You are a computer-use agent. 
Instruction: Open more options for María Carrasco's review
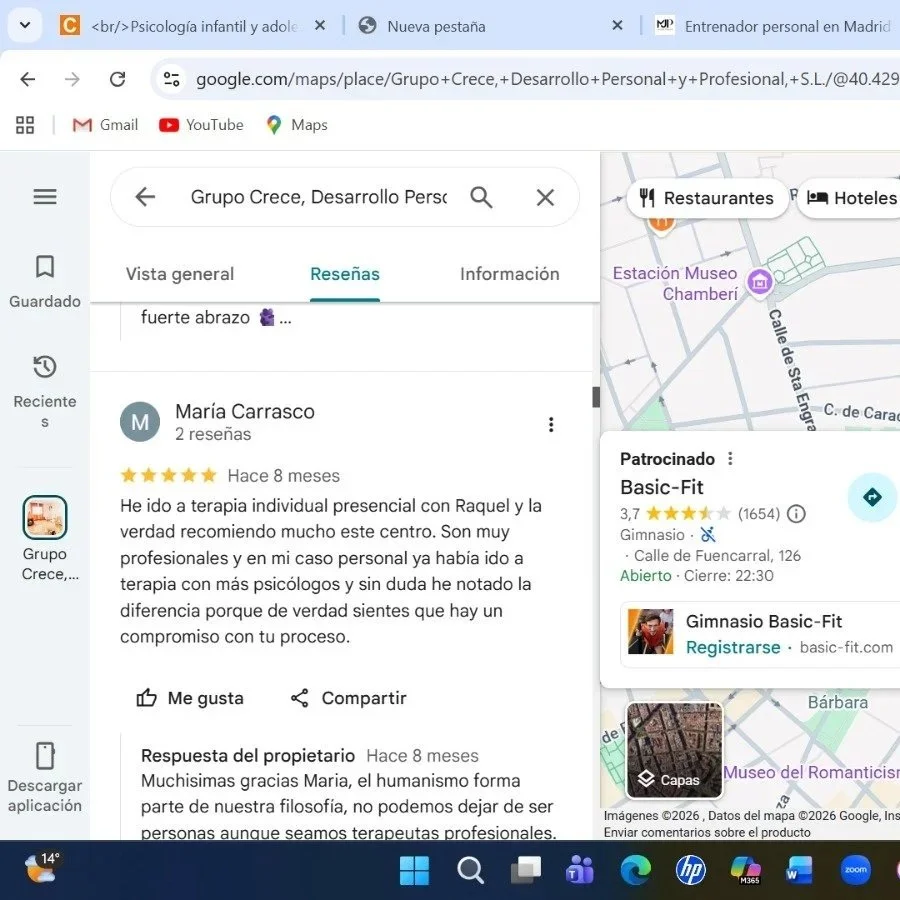[x=551, y=424]
